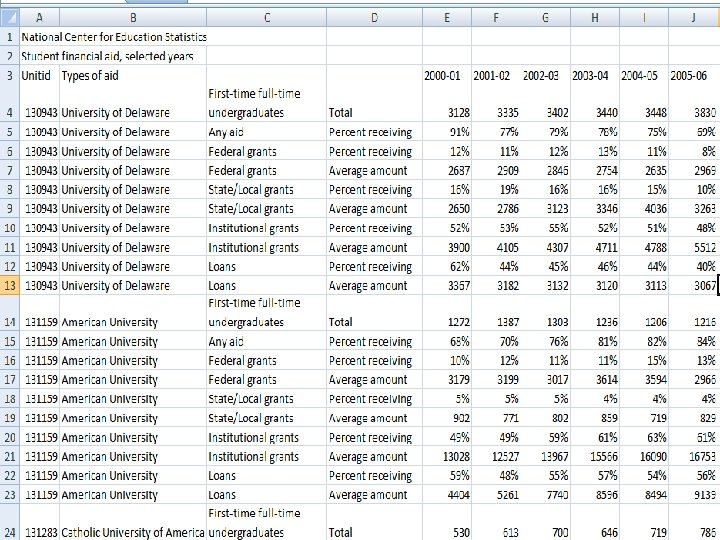720x540 pixels.
Task: Click value 530 in row 24
Action: coord(461,533)
